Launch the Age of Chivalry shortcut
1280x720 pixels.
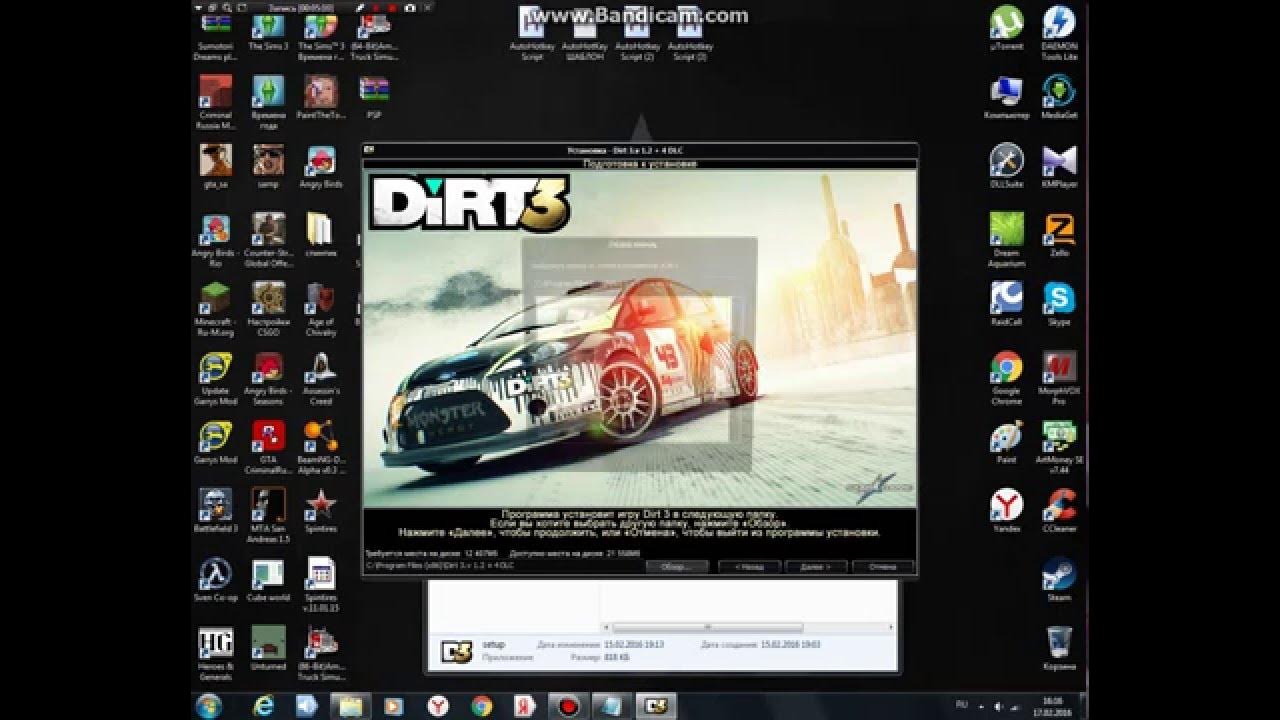click(321, 309)
